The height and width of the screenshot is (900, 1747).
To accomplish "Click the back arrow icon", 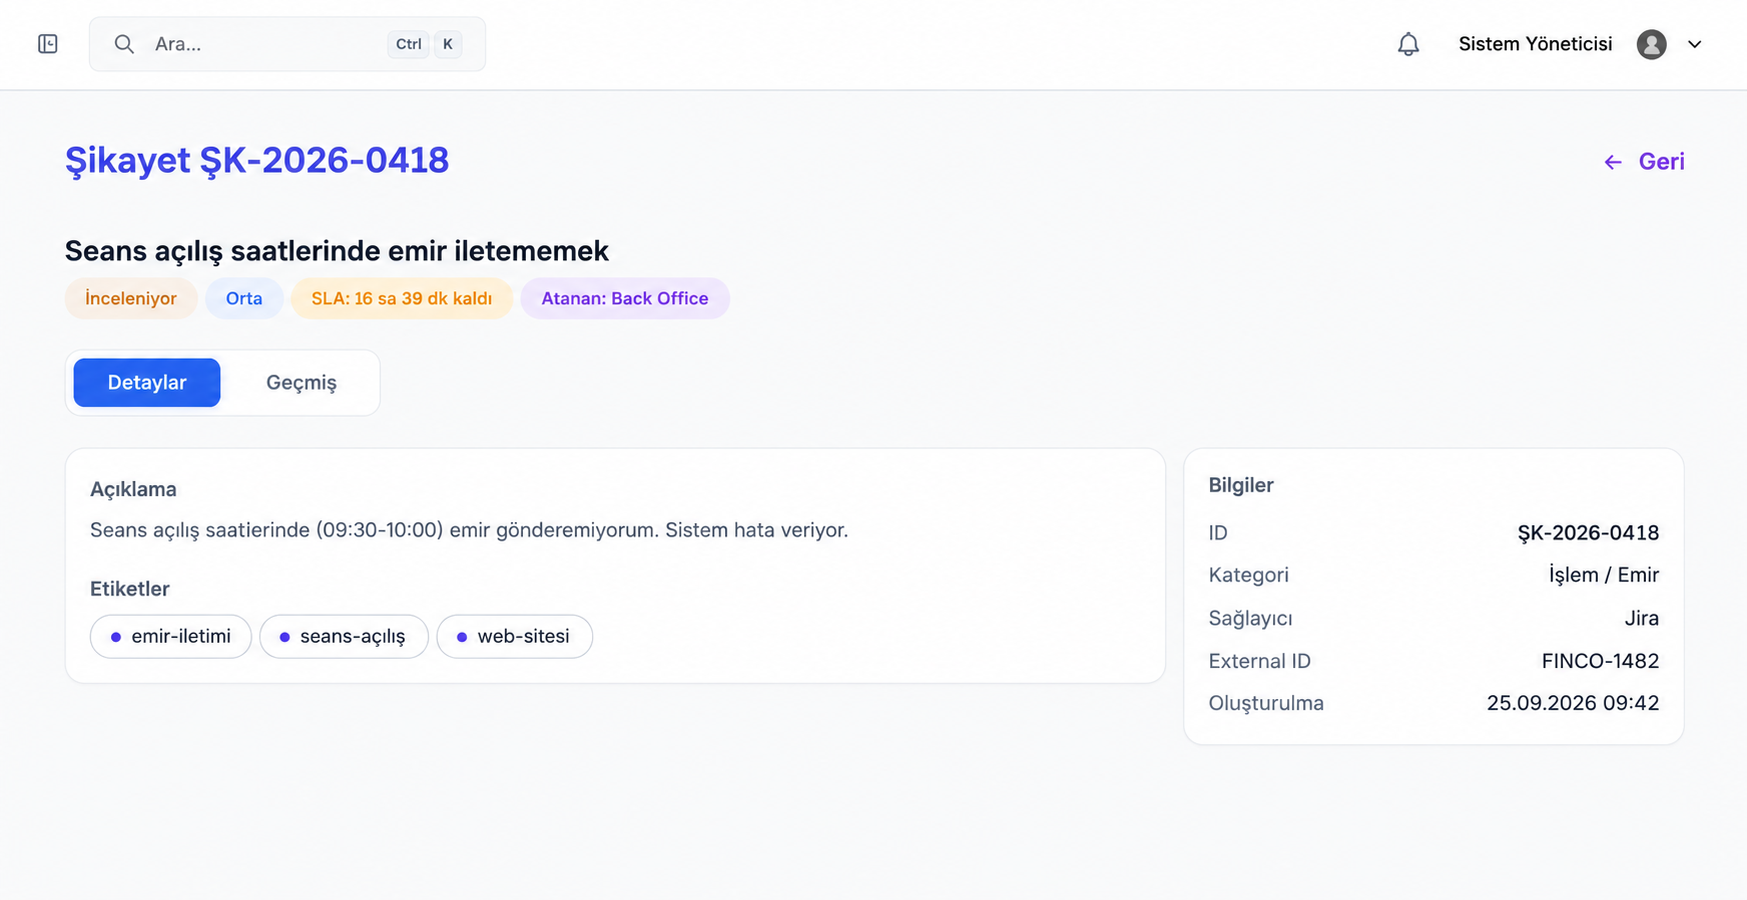I will coord(1613,162).
